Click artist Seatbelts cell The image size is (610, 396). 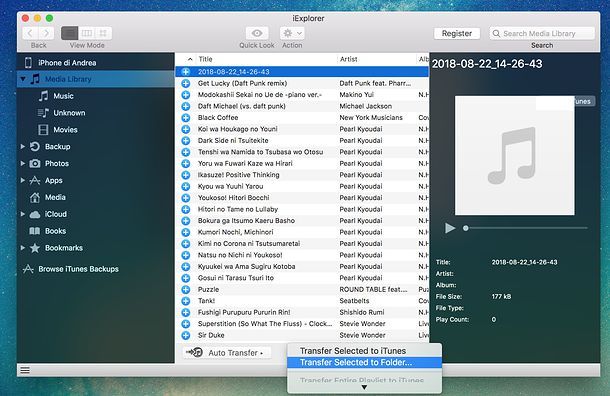(354, 301)
